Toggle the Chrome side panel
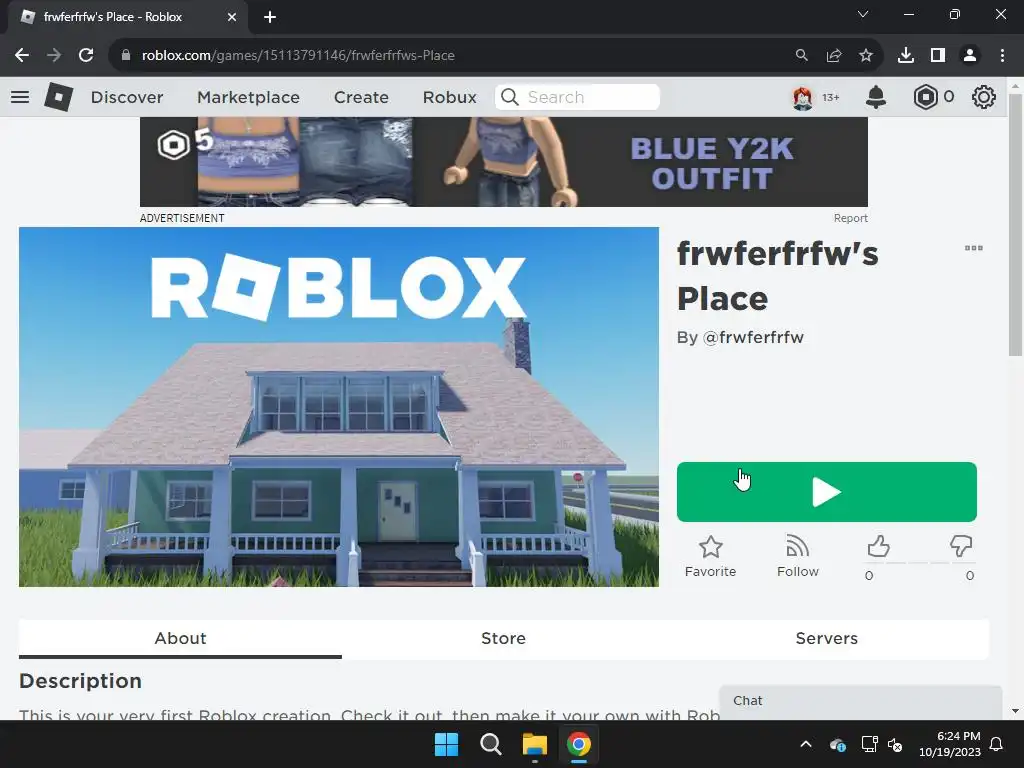The height and width of the screenshot is (768, 1024). [938, 56]
